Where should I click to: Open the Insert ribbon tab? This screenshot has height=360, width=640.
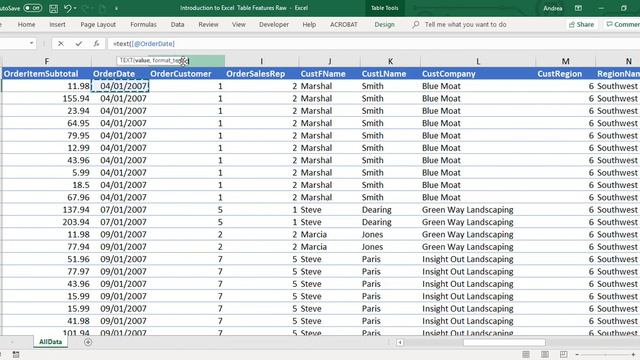click(x=58, y=24)
